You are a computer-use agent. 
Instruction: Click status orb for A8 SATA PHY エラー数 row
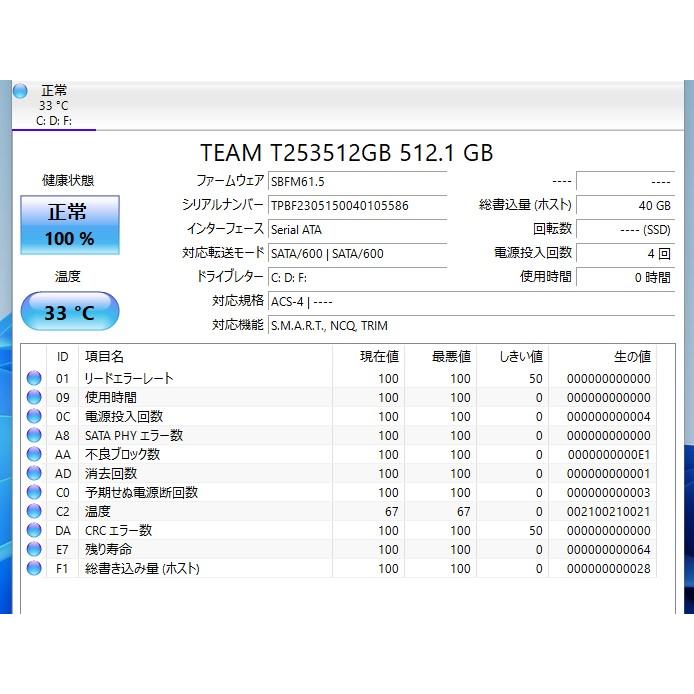click(x=34, y=436)
